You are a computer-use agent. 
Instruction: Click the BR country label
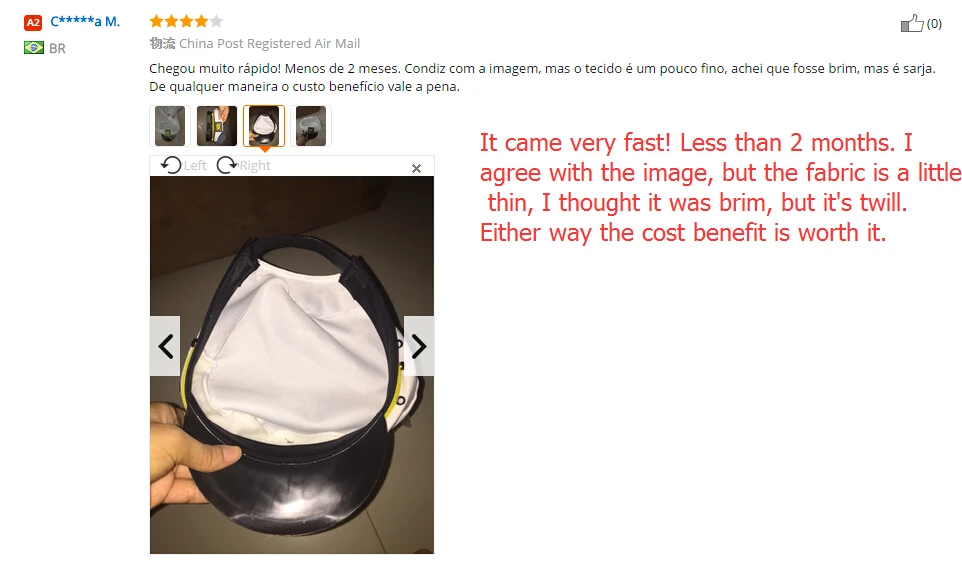pos(57,48)
